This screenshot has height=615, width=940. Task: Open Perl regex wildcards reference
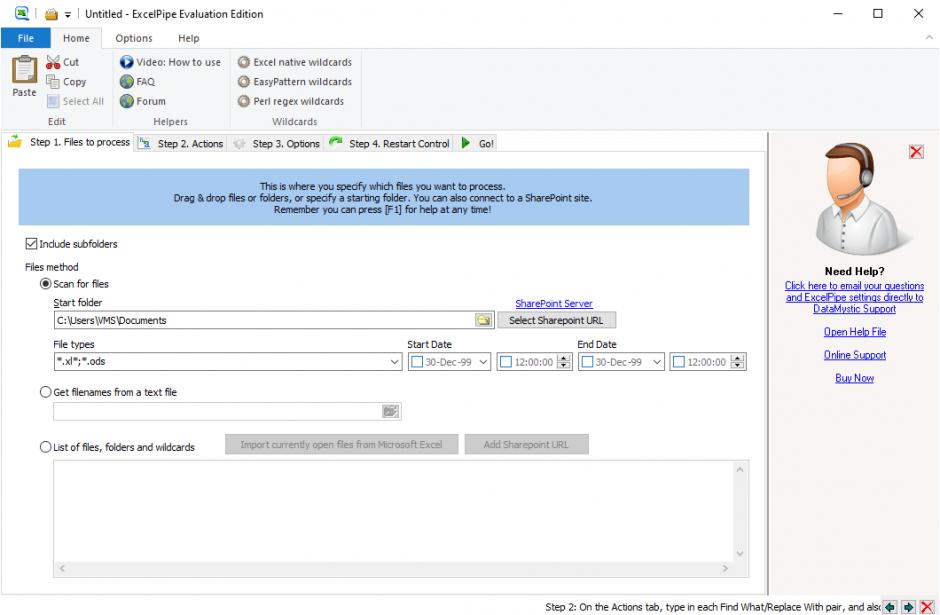point(291,101)
